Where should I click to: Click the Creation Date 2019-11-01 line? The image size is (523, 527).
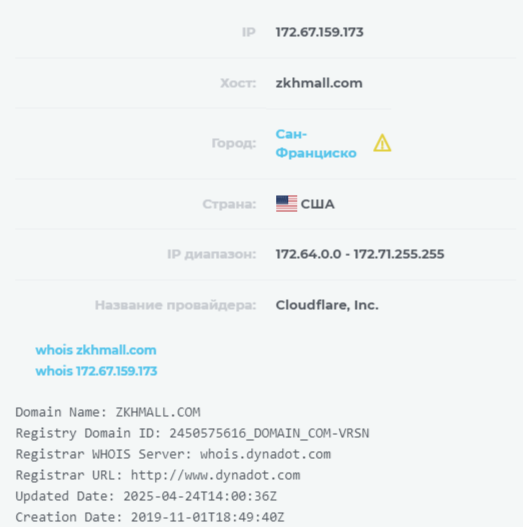[150, 517]
